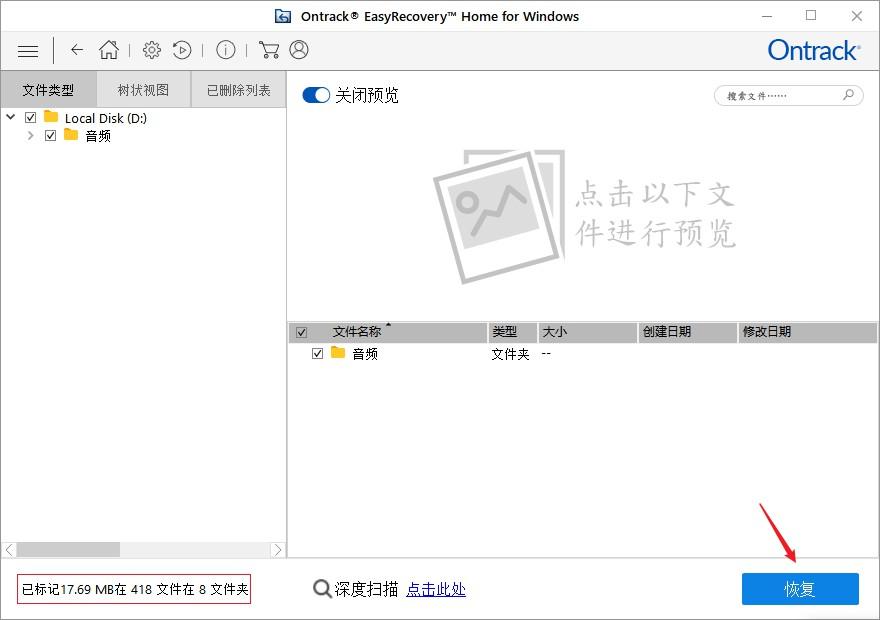This screenshot has width=880, height=620.
Task: Switch to the 已删除列表 tab
Action: [239, 90]
